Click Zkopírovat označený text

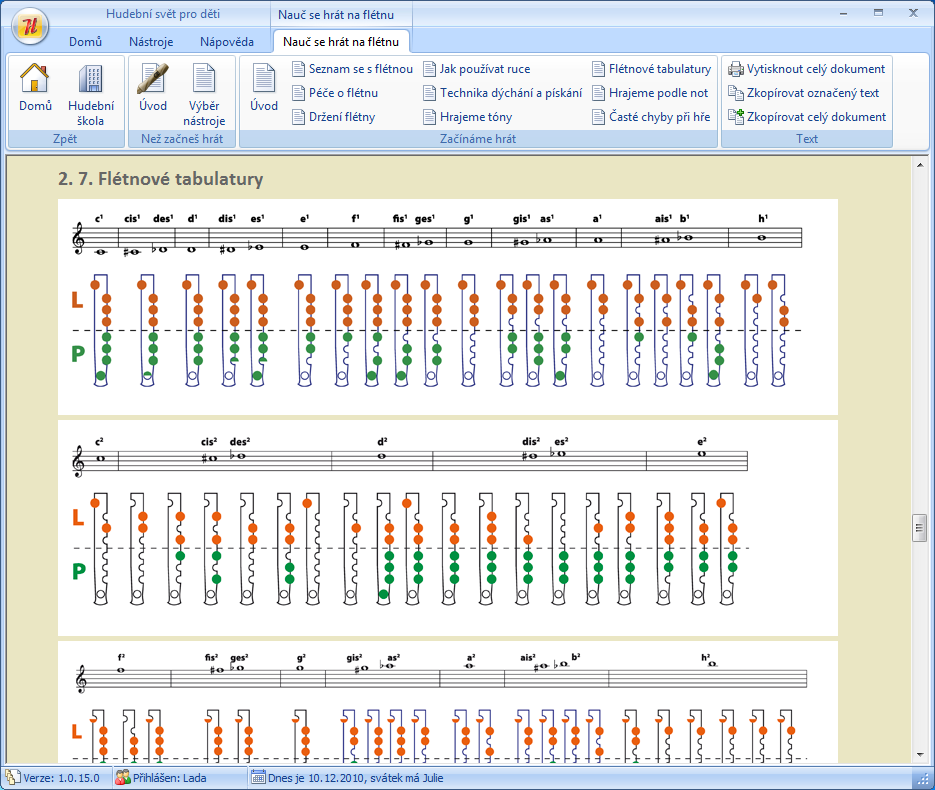[x=804, y=93]
